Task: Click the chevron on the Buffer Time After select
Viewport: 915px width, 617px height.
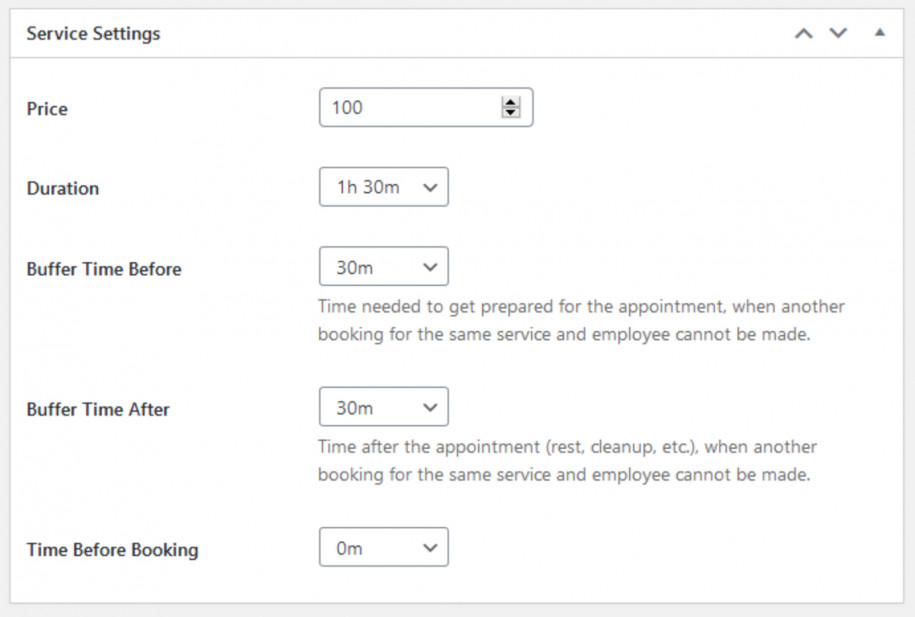Action: point(429,406)
